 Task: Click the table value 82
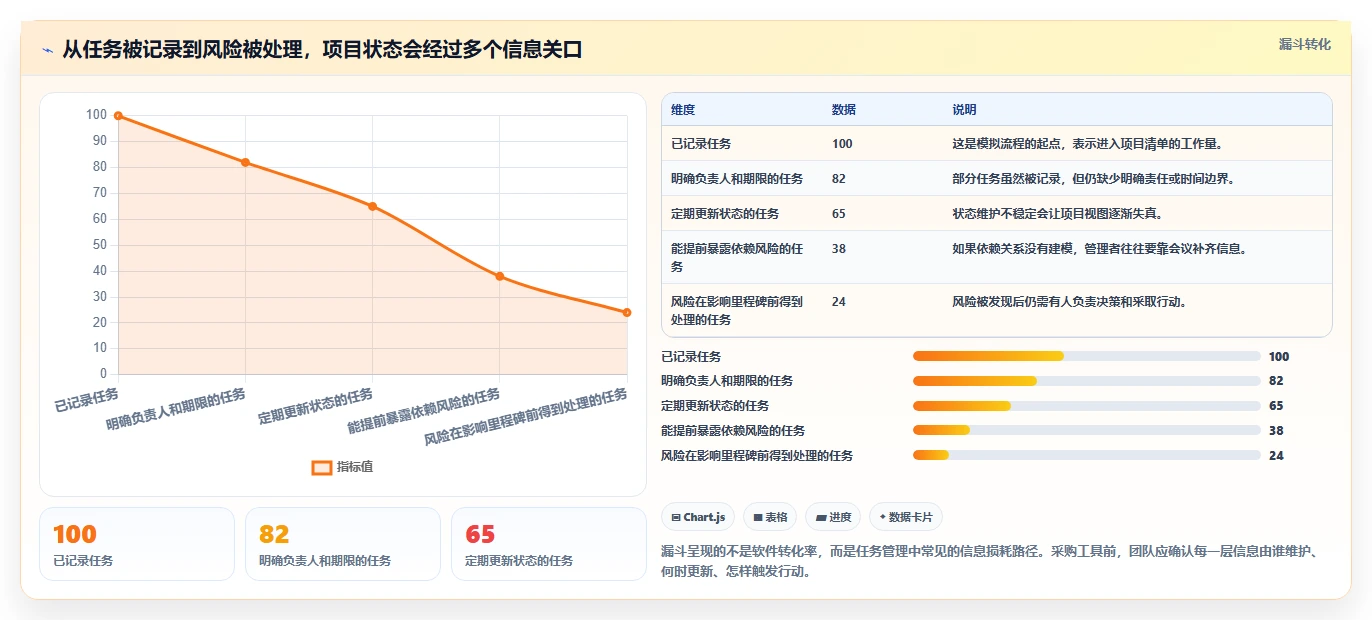coord(839,179)
